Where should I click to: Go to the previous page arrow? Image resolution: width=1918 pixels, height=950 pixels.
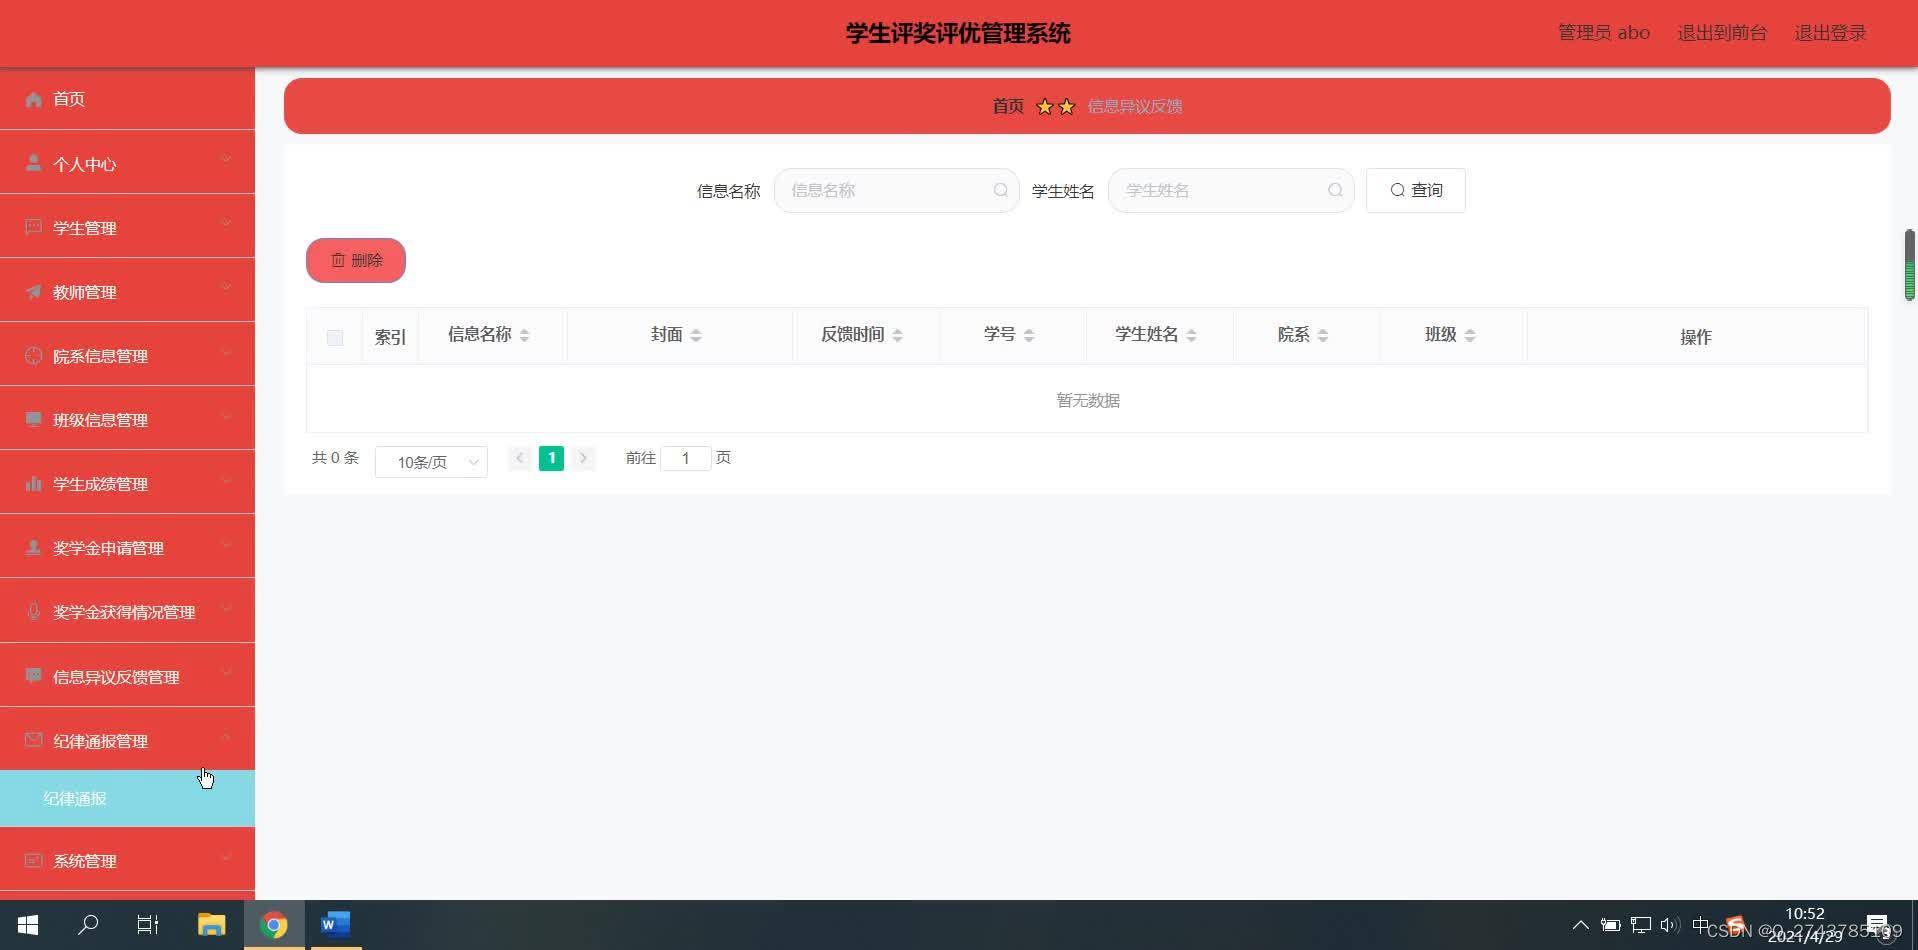(x=520, y=458)
